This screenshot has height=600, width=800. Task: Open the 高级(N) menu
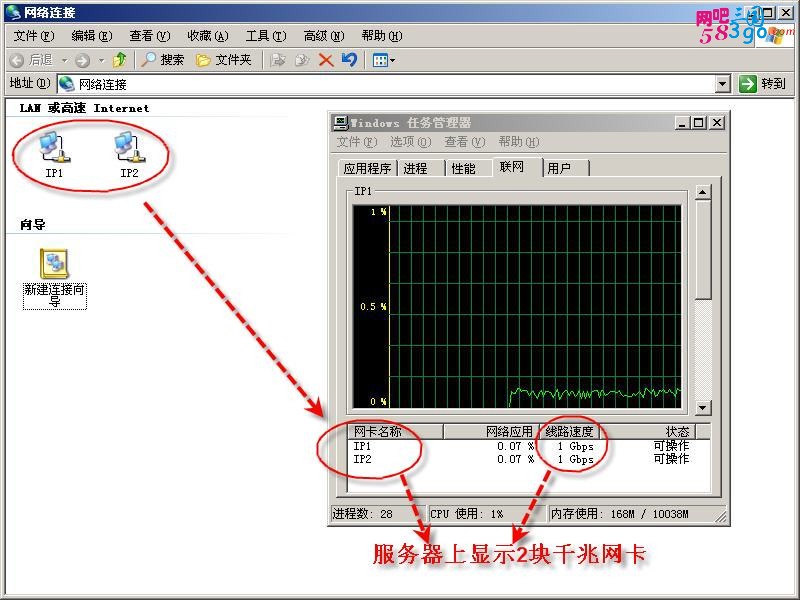pyautogui.click(x=324, y=36)
